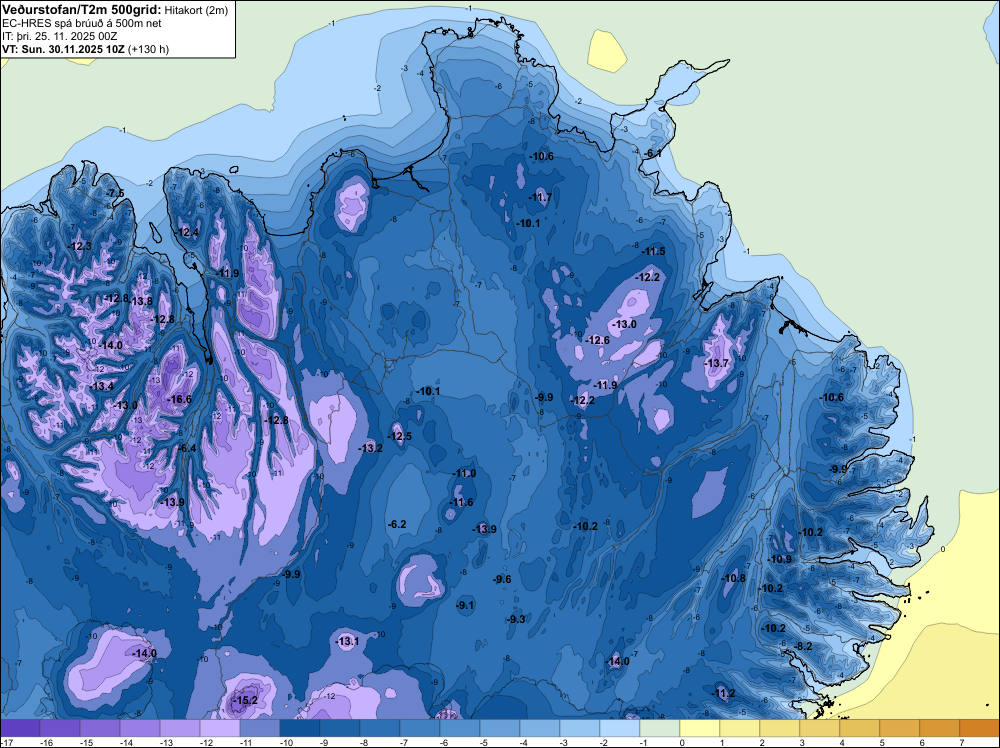Select the legend color swatch above 3
The image size is (1000, 748).
(820, 728)
